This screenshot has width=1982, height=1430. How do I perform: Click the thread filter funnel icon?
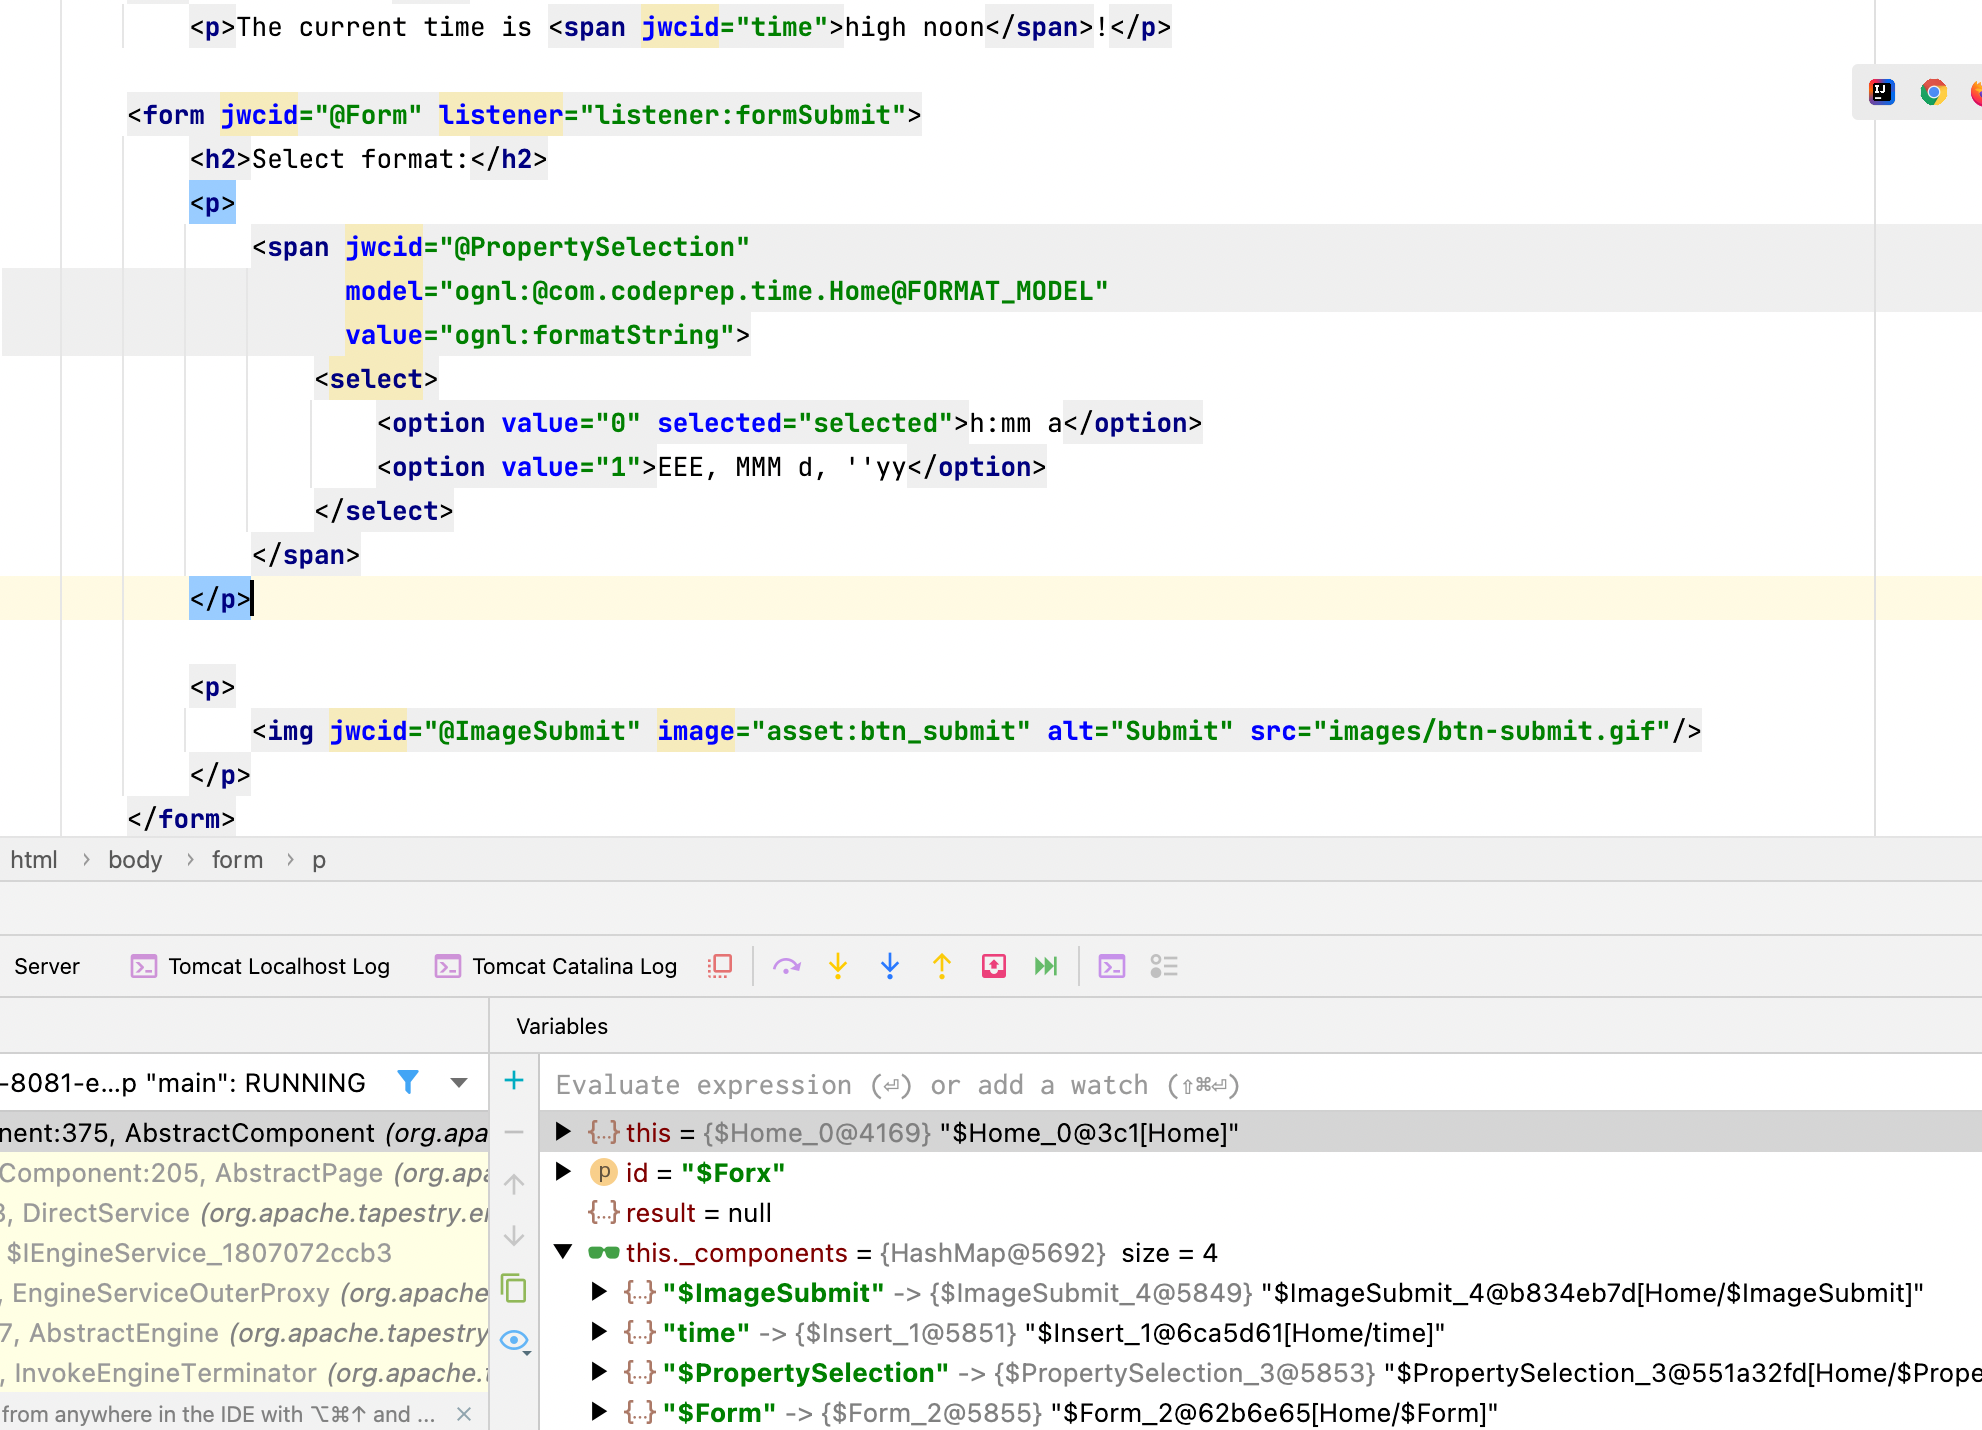click(408, 1082)
